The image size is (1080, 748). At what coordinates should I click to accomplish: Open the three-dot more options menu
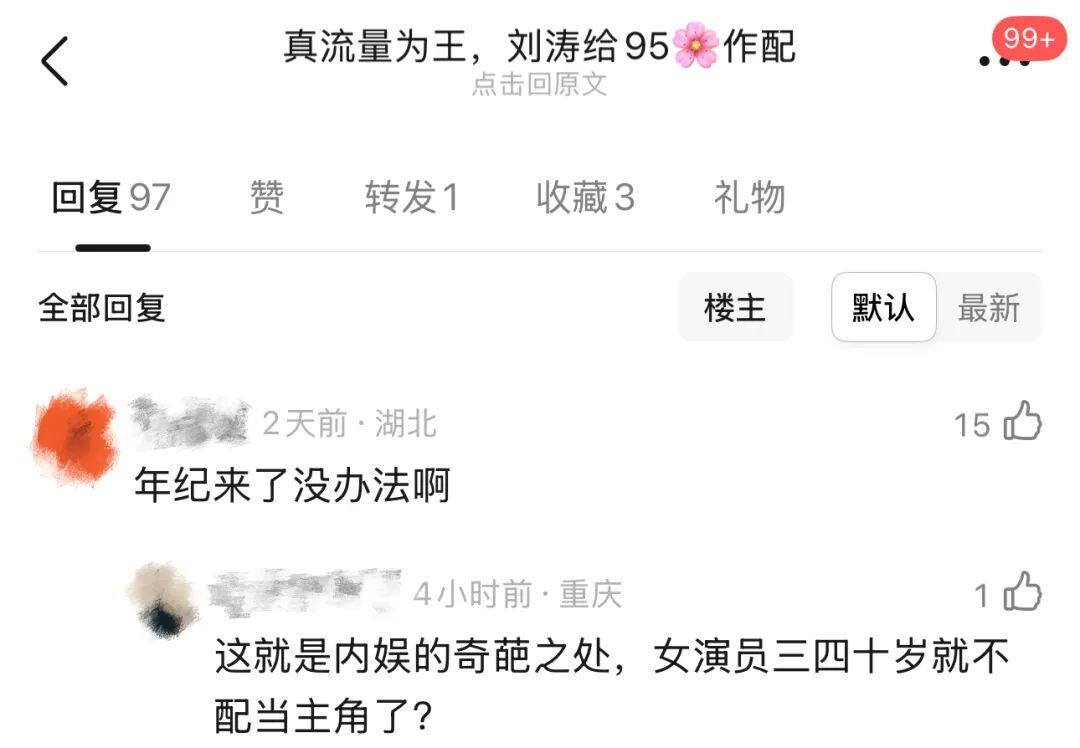pos(1005,61)
